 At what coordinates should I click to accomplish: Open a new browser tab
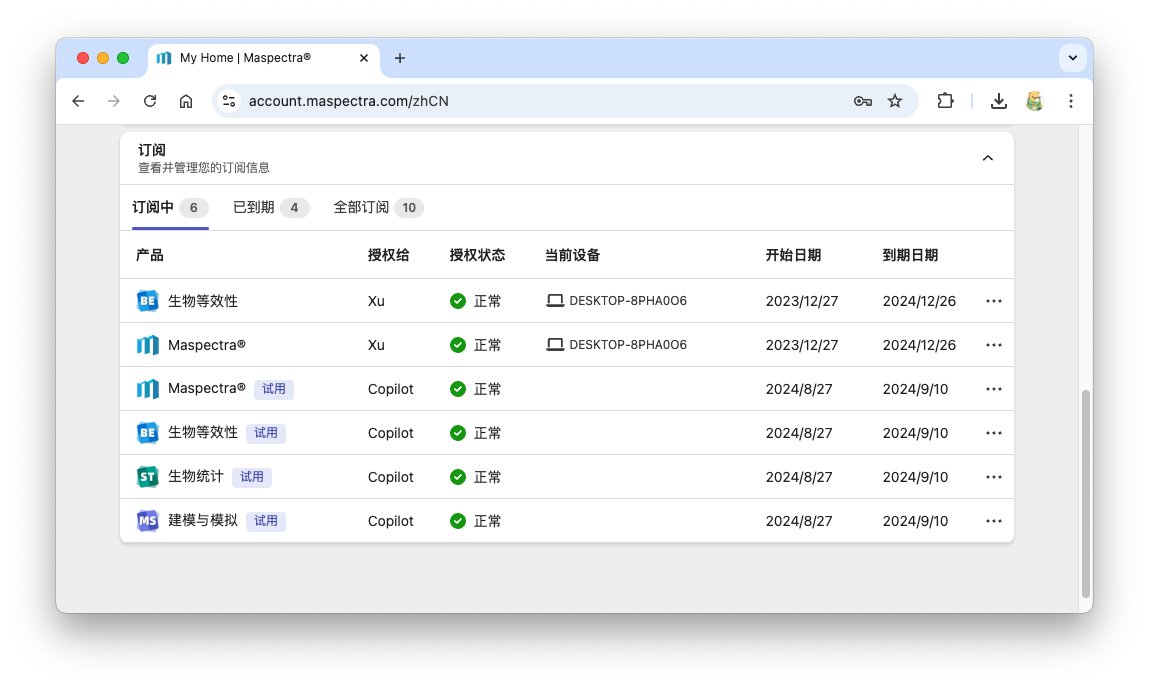(x=399, y=58)
